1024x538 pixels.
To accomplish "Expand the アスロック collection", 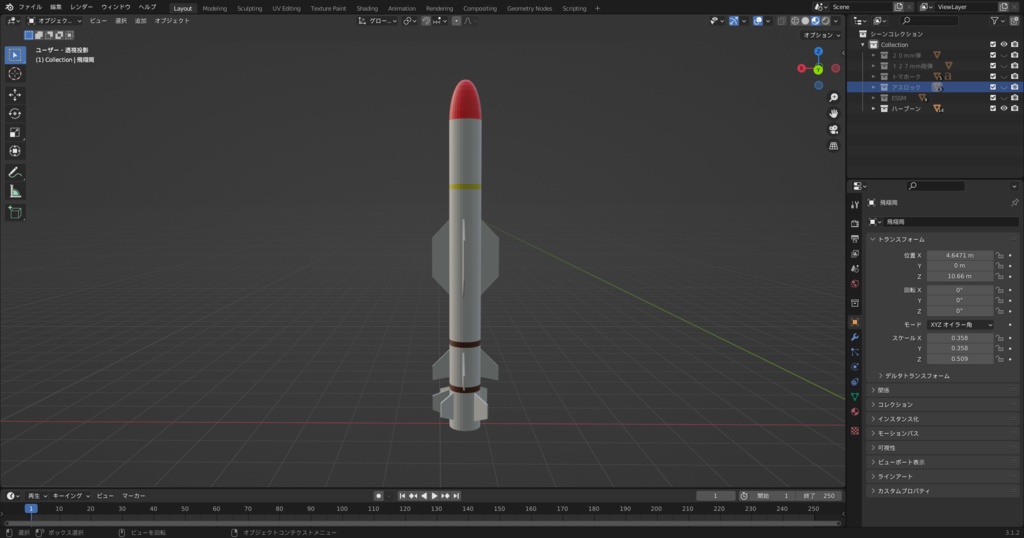I will 873,87.
